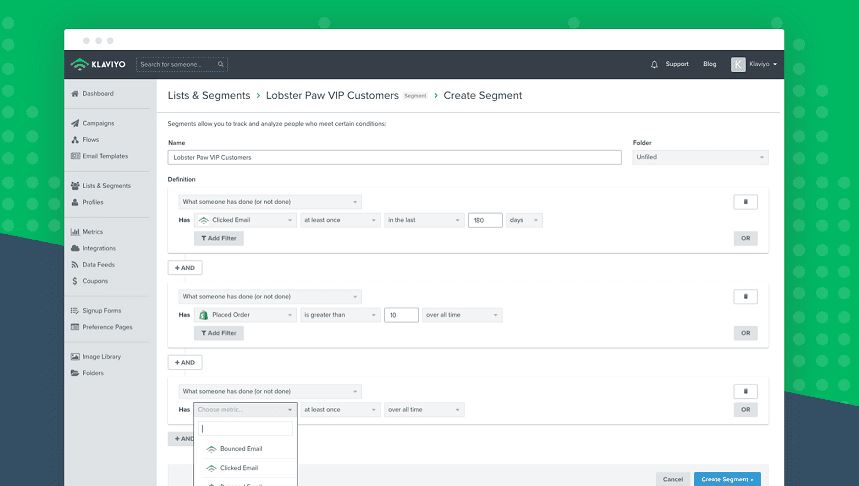
Task: Open third condition's at least once dropdown
Action: coord(340,410)
